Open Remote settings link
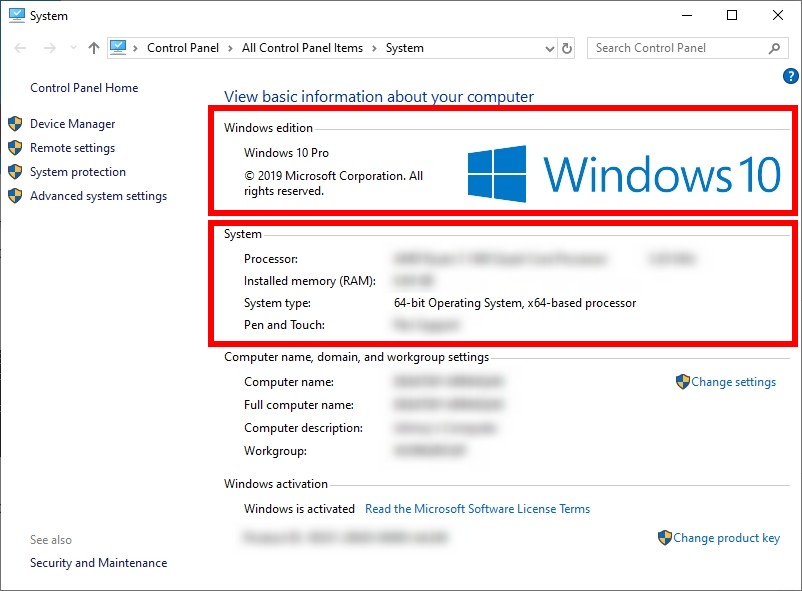Viewport: 802px width, 591px height. [x=72, y=148]
